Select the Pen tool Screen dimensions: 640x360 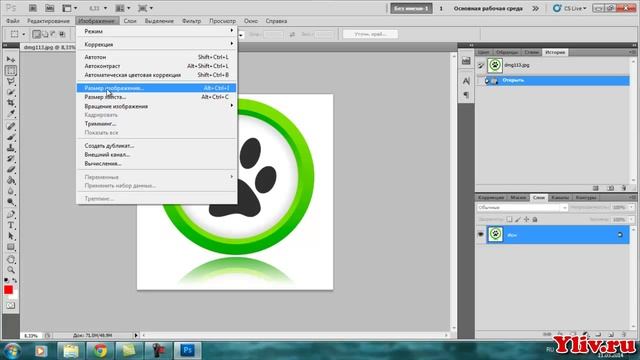(x=11, y=215)
